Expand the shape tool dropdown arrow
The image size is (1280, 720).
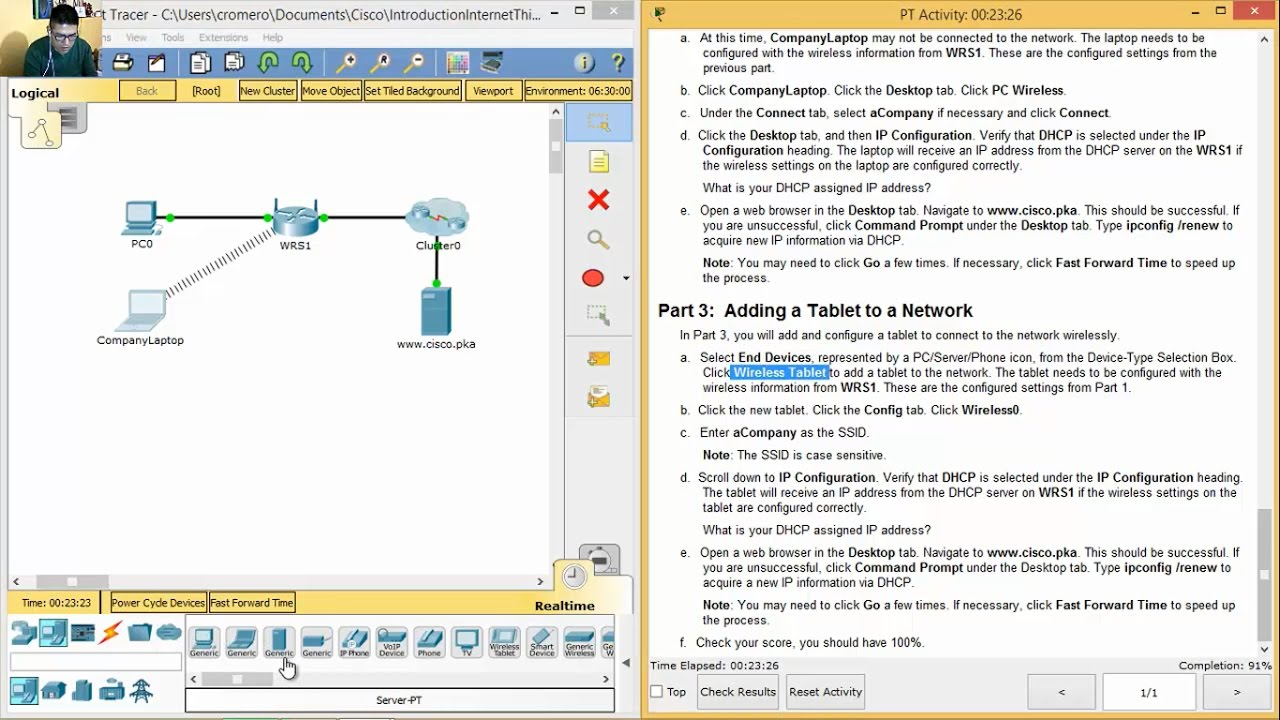click(x=626, y=278)
